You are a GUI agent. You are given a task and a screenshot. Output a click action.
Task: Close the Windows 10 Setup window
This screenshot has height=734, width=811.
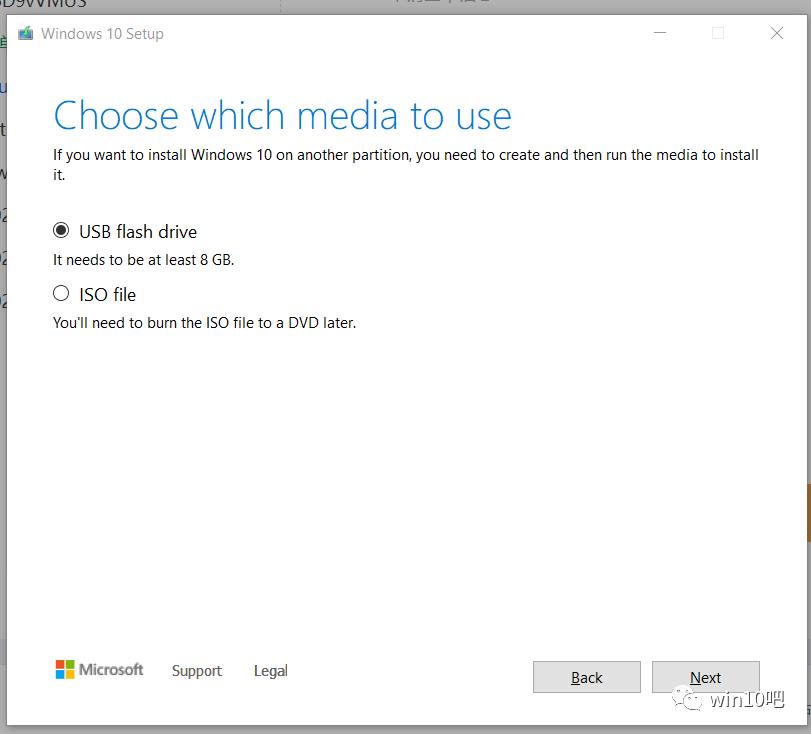[x=776, y=33]
